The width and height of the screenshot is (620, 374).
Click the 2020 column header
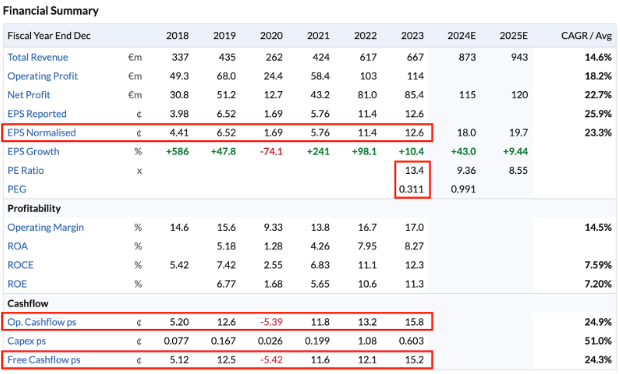tap(271, 36)
